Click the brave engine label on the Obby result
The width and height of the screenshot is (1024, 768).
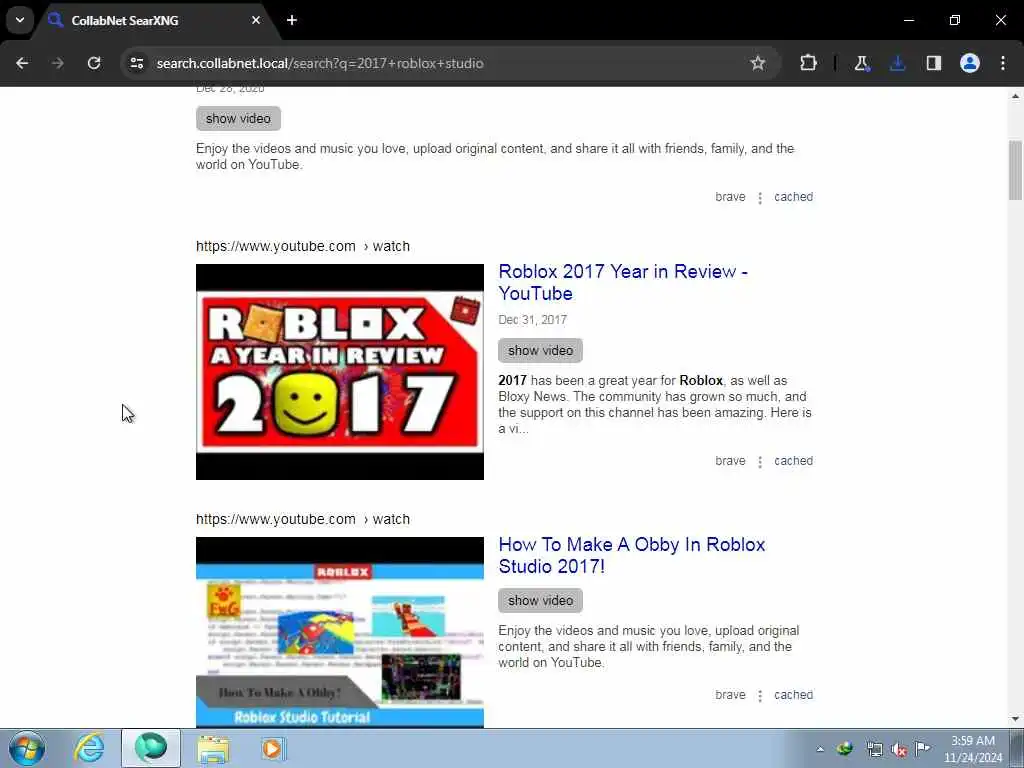[x=730, y=695]
